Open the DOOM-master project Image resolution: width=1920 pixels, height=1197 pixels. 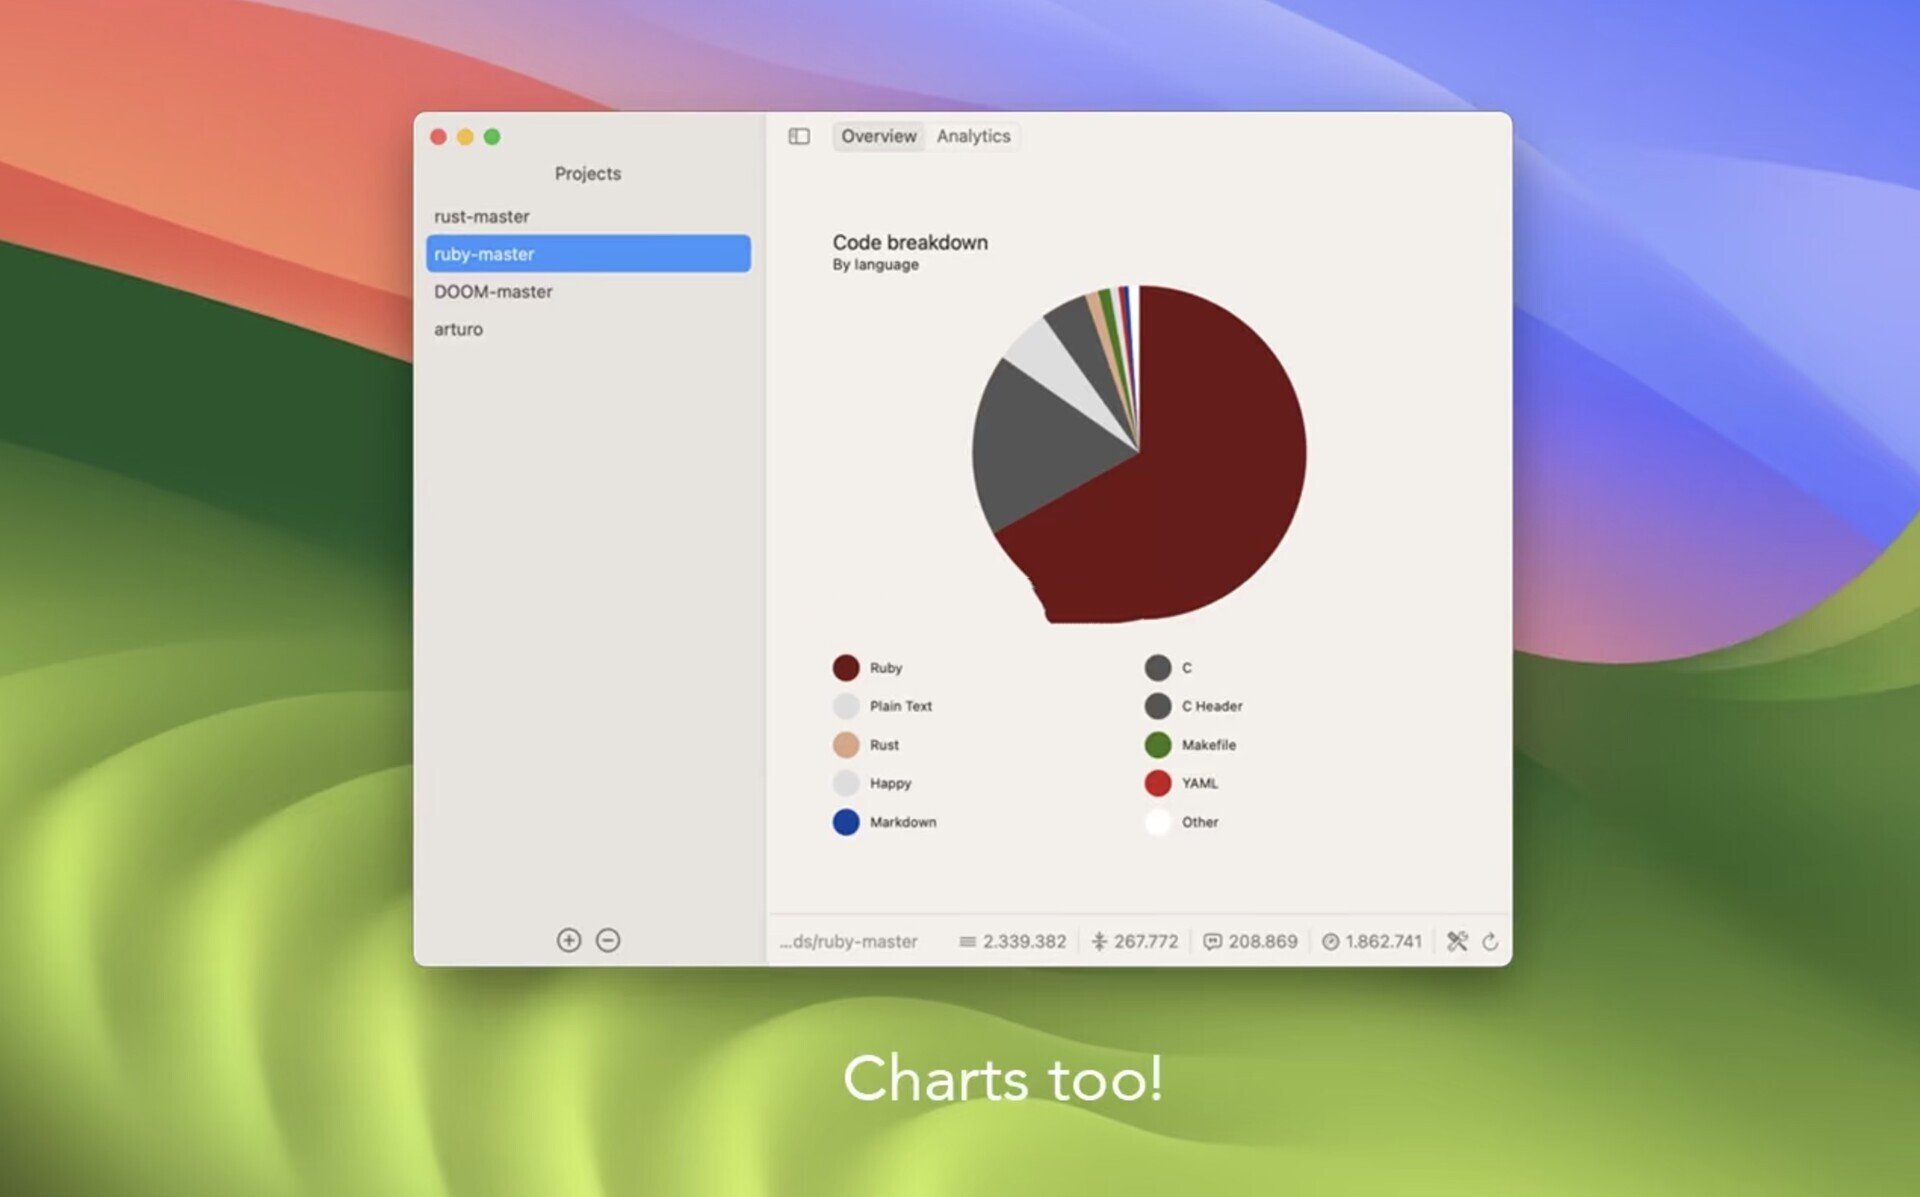coord(588,291)
